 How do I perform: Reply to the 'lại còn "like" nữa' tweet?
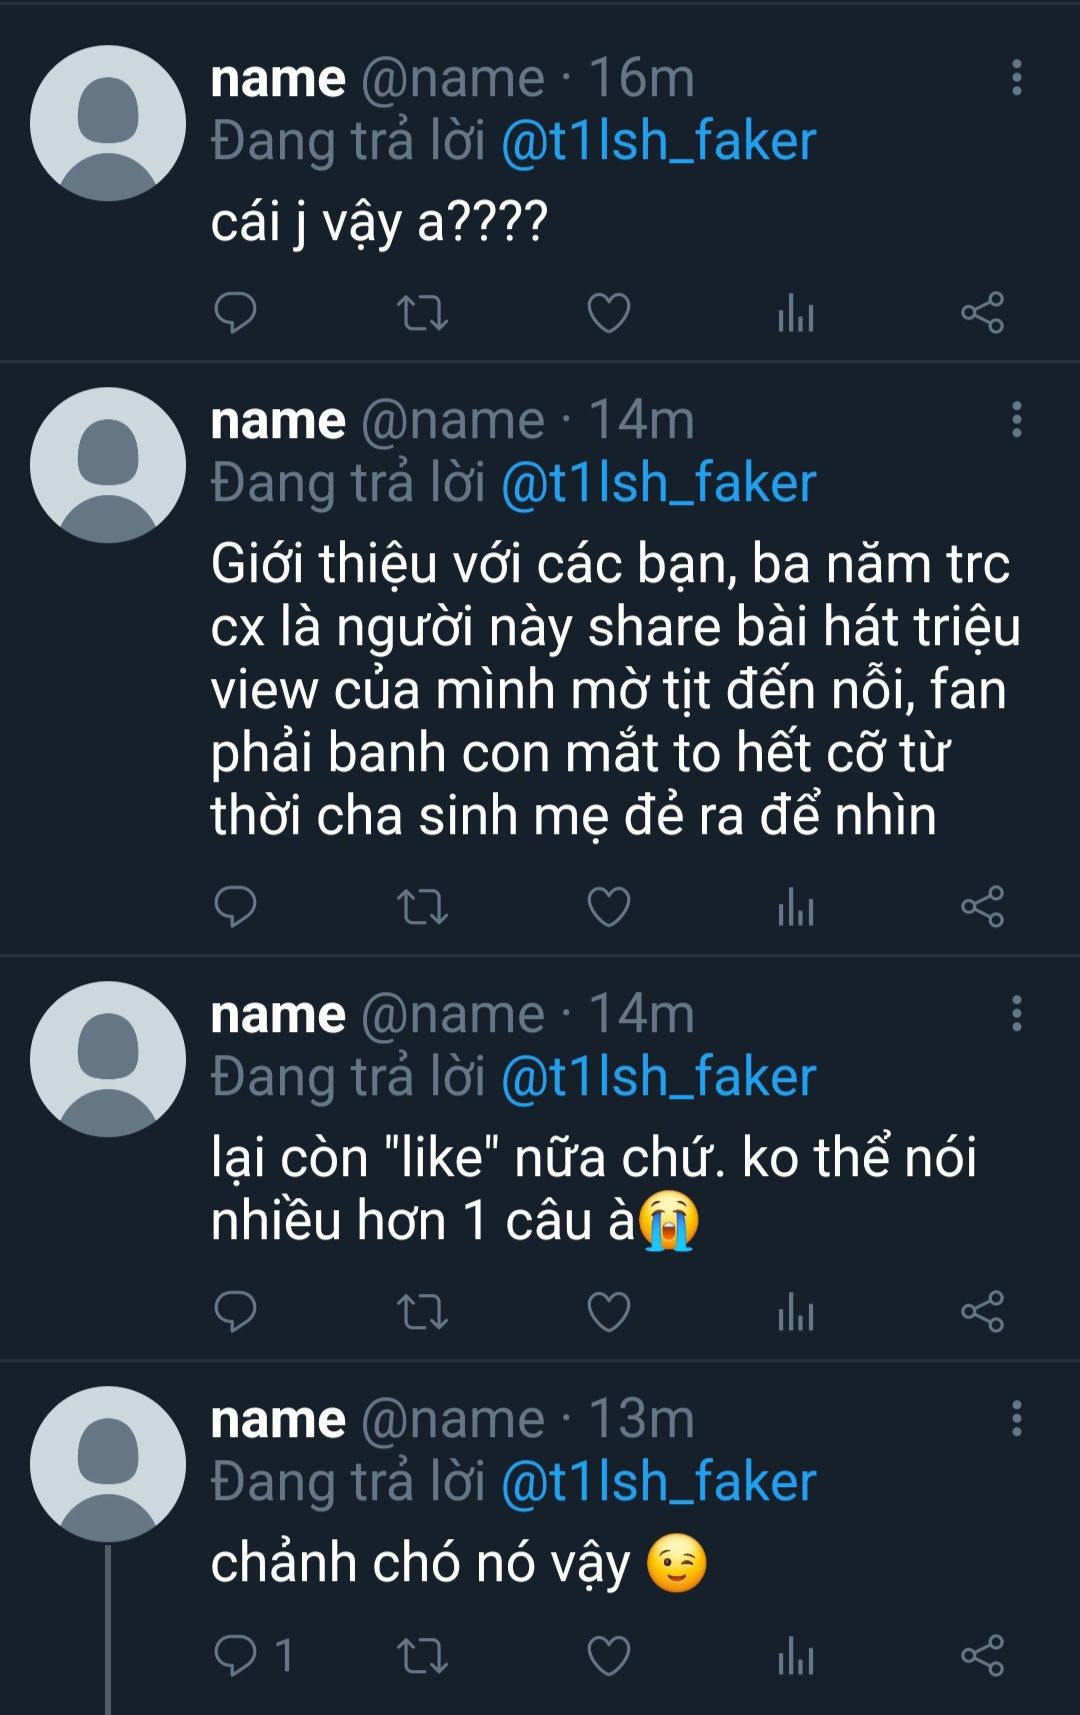point(236,1311)
